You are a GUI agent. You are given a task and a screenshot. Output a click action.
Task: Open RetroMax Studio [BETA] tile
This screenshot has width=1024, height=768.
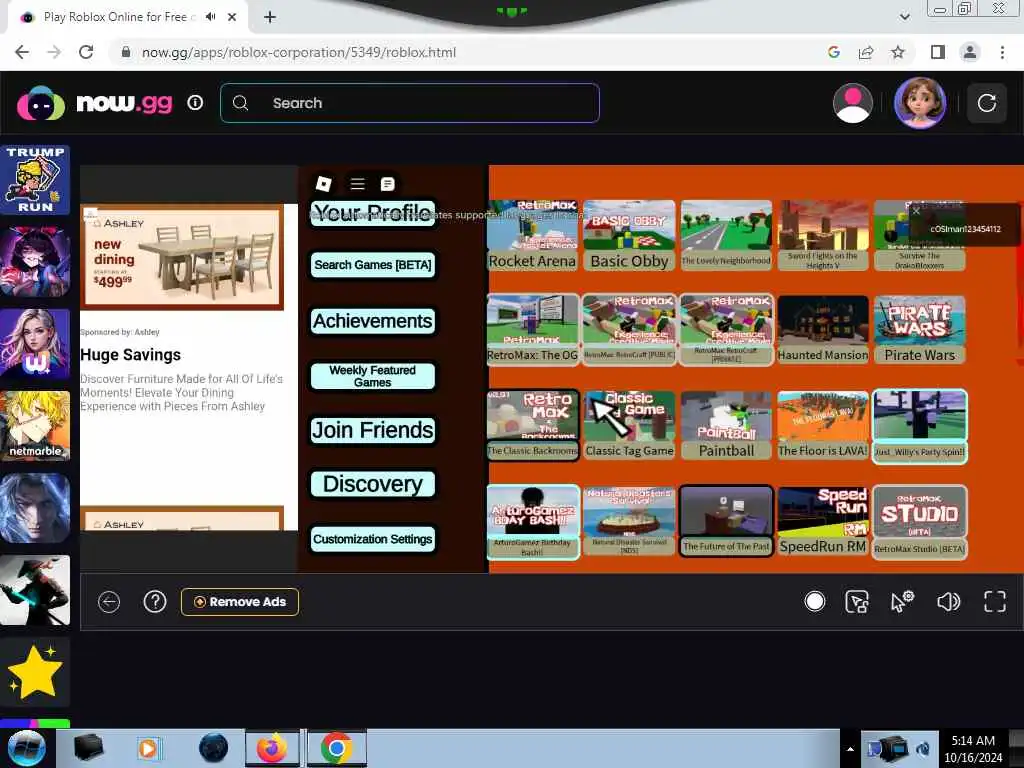pyautogui.click(x=920, y=521)
